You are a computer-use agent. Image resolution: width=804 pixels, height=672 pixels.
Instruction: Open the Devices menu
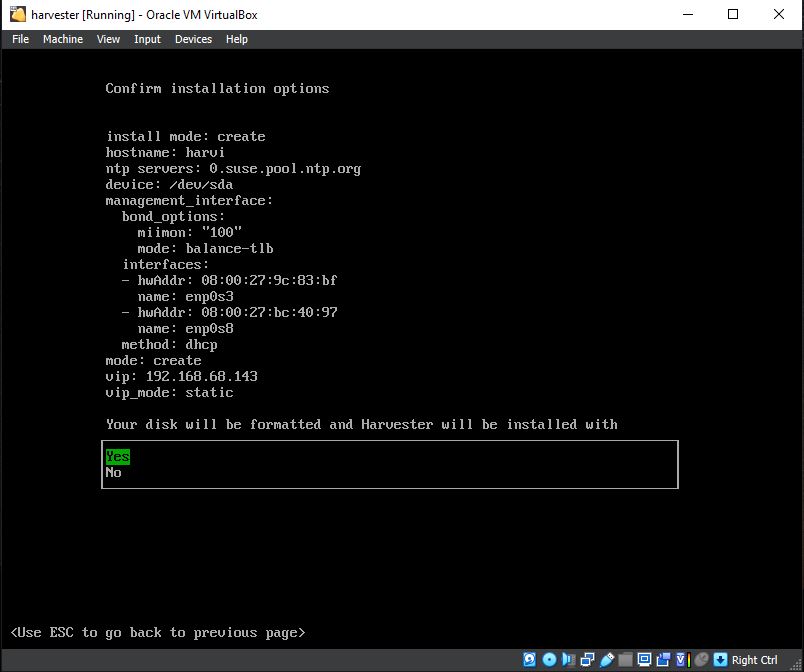(x=193, y=39)
